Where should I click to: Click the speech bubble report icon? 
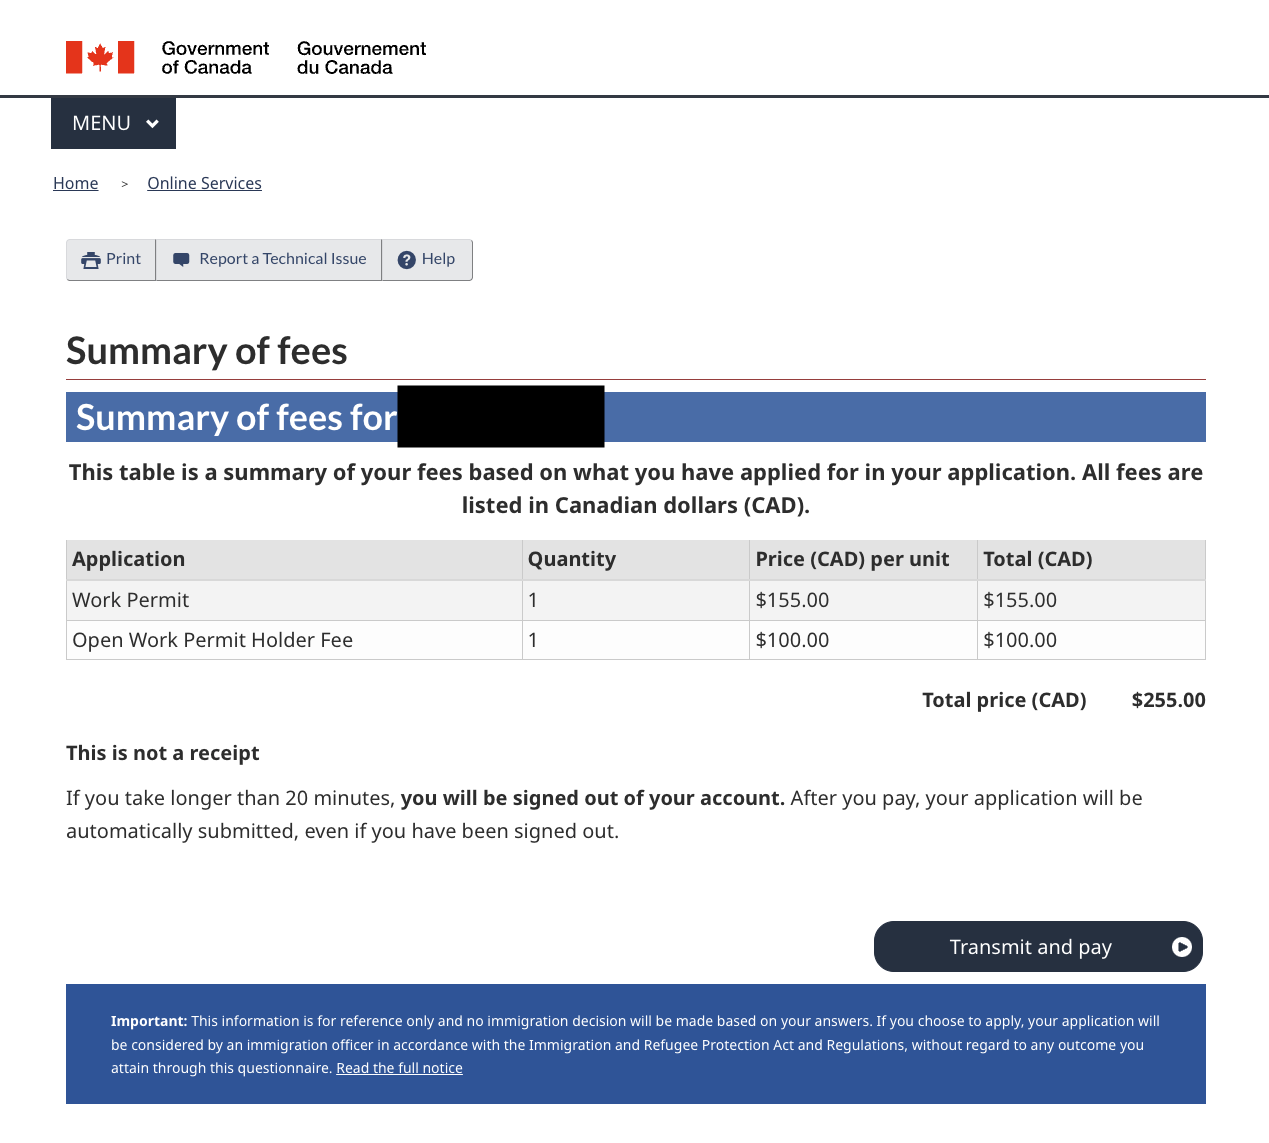[181, 260]
